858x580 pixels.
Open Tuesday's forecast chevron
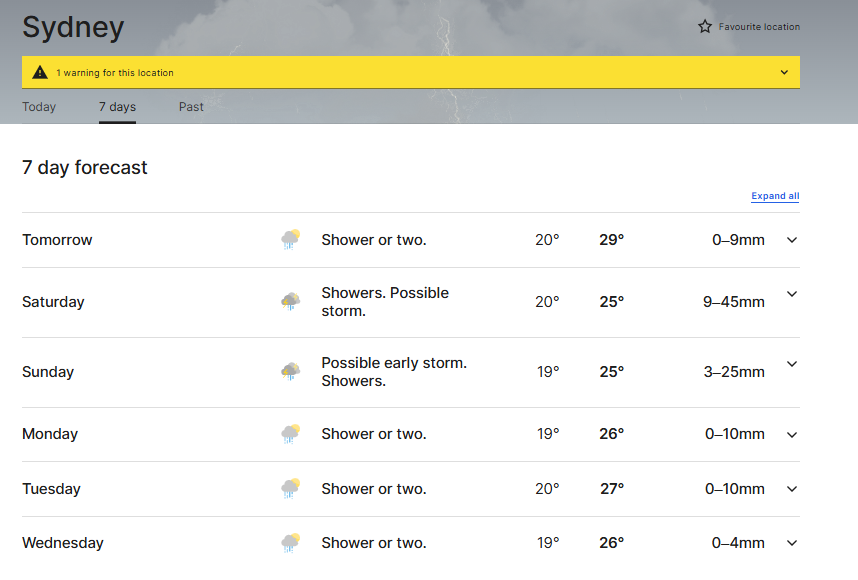click(792, 489)
